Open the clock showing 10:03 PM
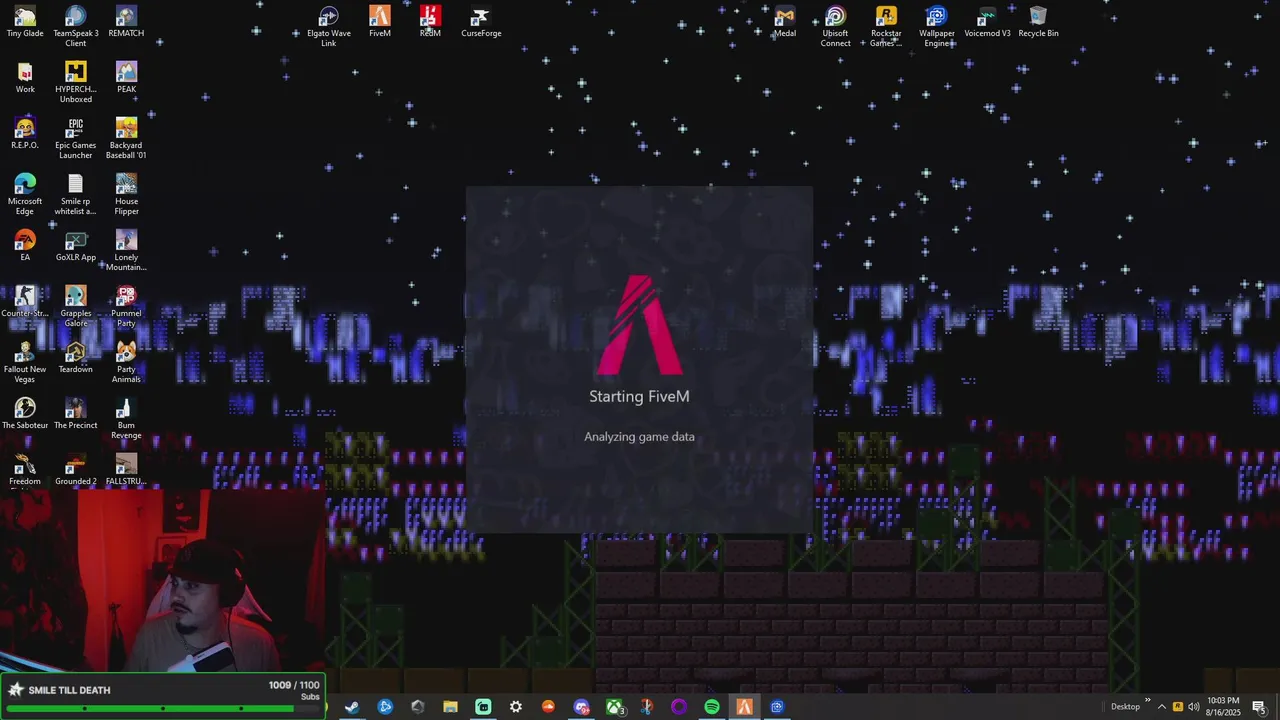The image size is (1280, 720). pyautogui.click(x=1223, y=707)
